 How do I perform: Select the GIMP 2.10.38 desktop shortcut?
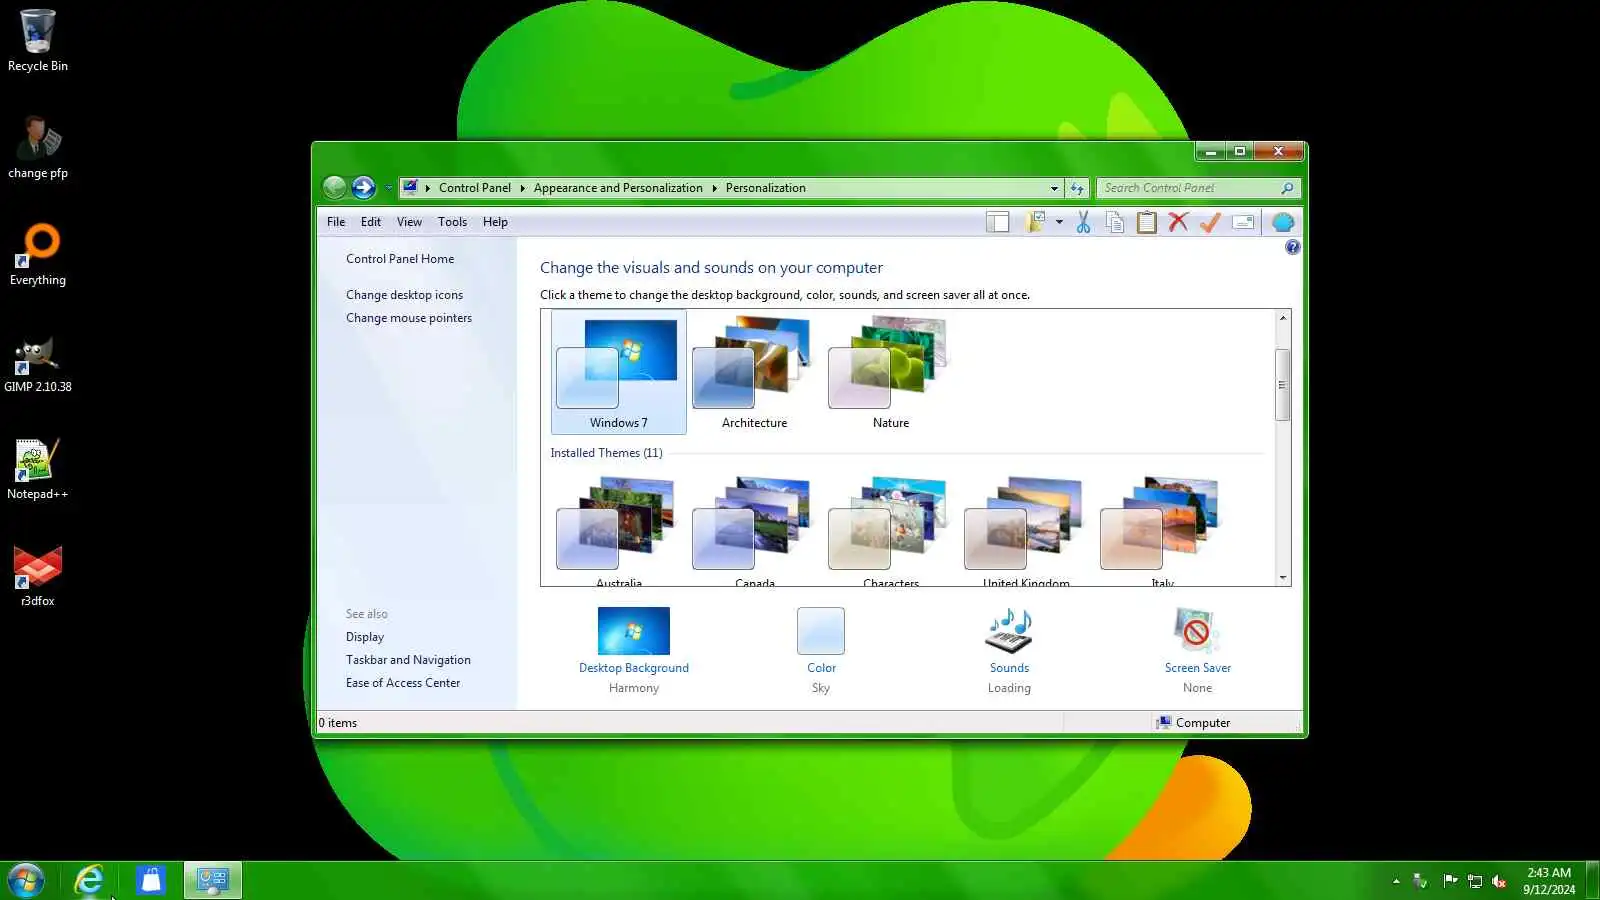(x=38, y=362)
